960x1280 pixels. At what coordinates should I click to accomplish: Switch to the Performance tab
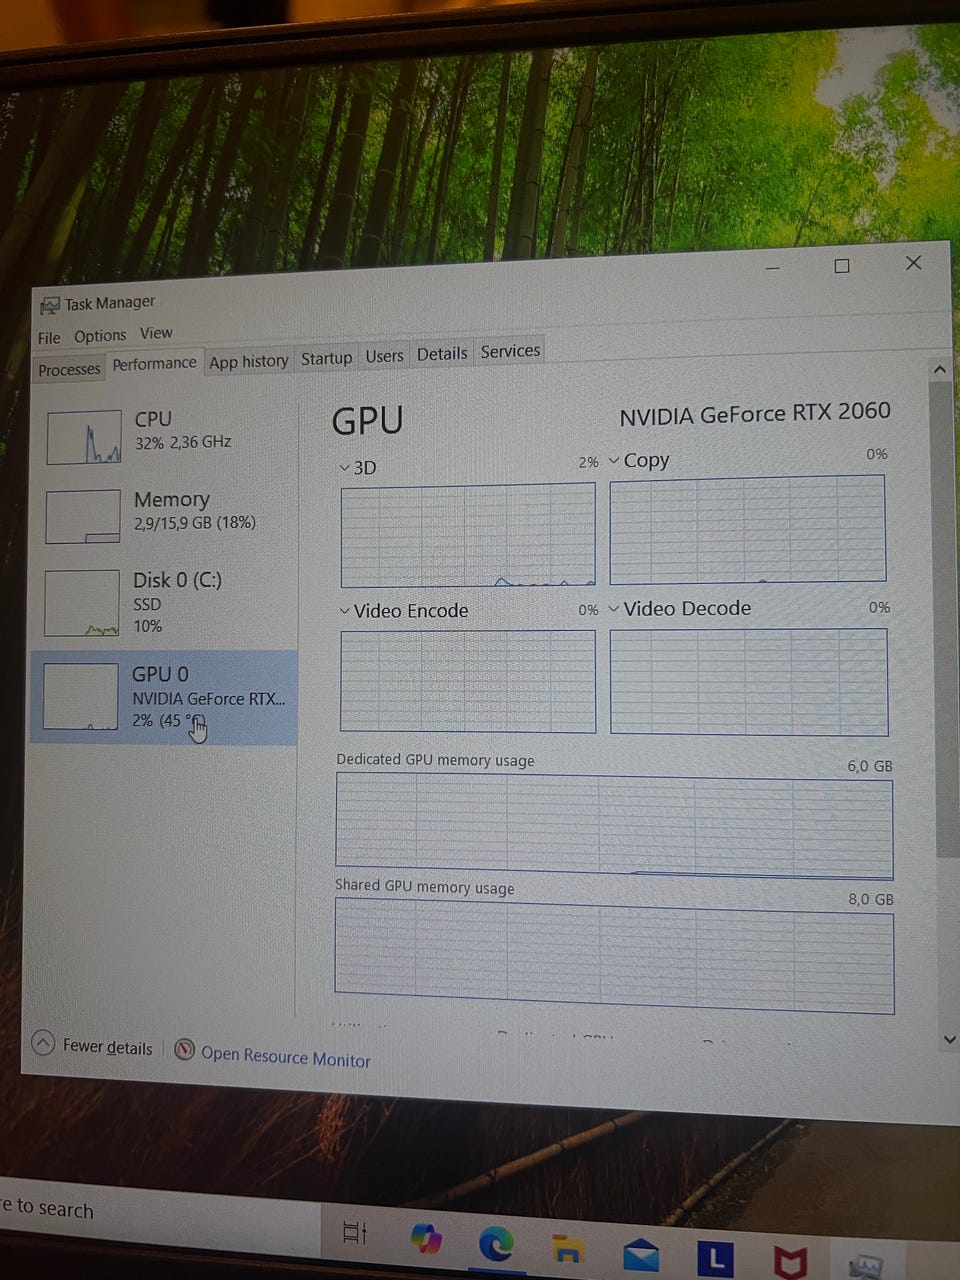tap(154, 364)
